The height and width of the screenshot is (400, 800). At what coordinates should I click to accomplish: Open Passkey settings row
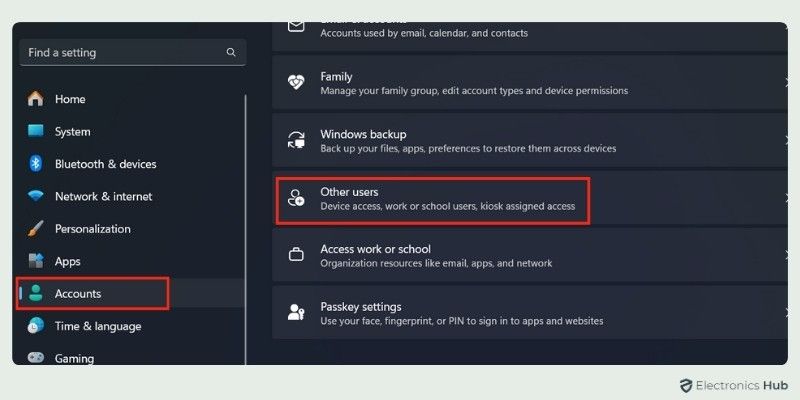click(x=530, y=313)
